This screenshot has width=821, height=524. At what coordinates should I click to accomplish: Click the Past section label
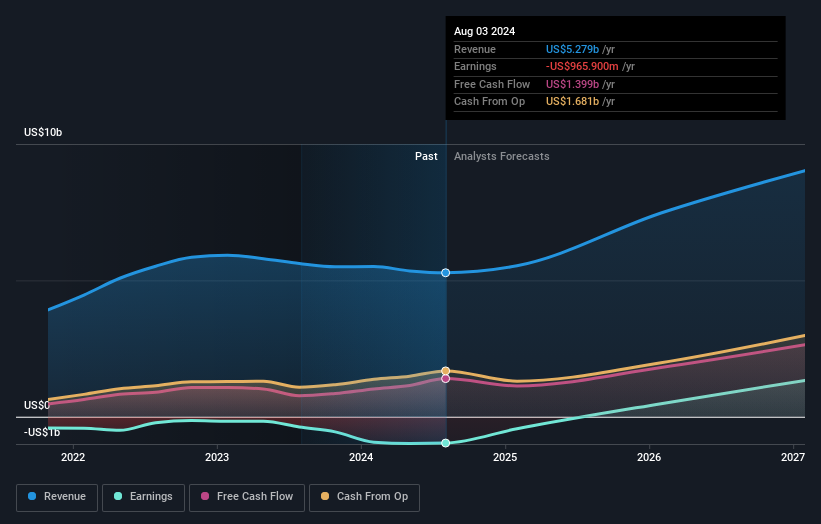426,156
